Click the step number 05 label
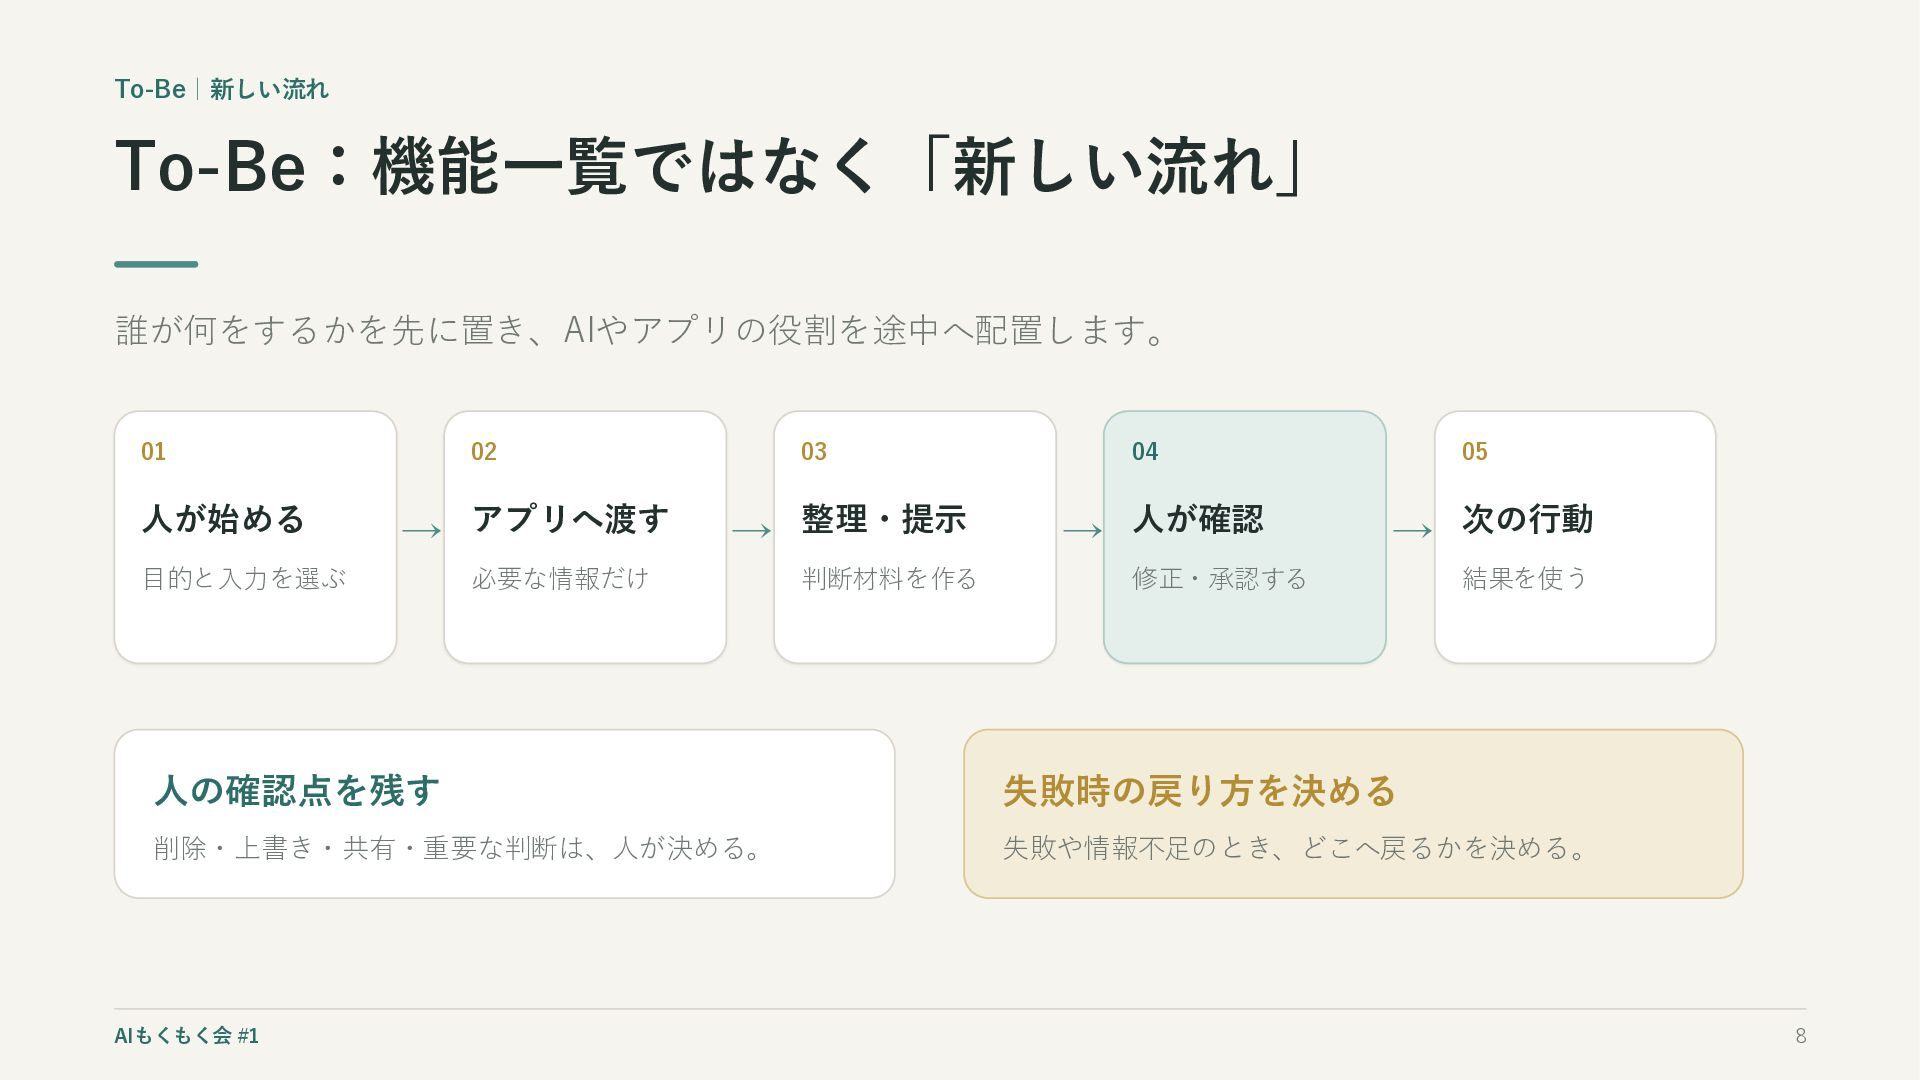 point(1475,452)
